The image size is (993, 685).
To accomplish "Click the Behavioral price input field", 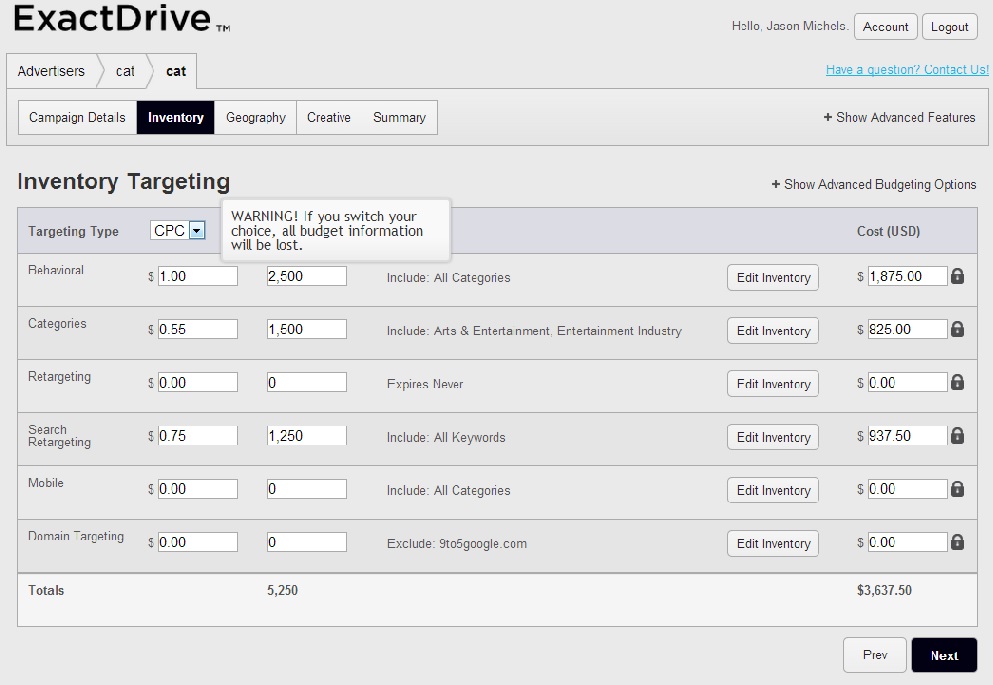I will 197,276.
